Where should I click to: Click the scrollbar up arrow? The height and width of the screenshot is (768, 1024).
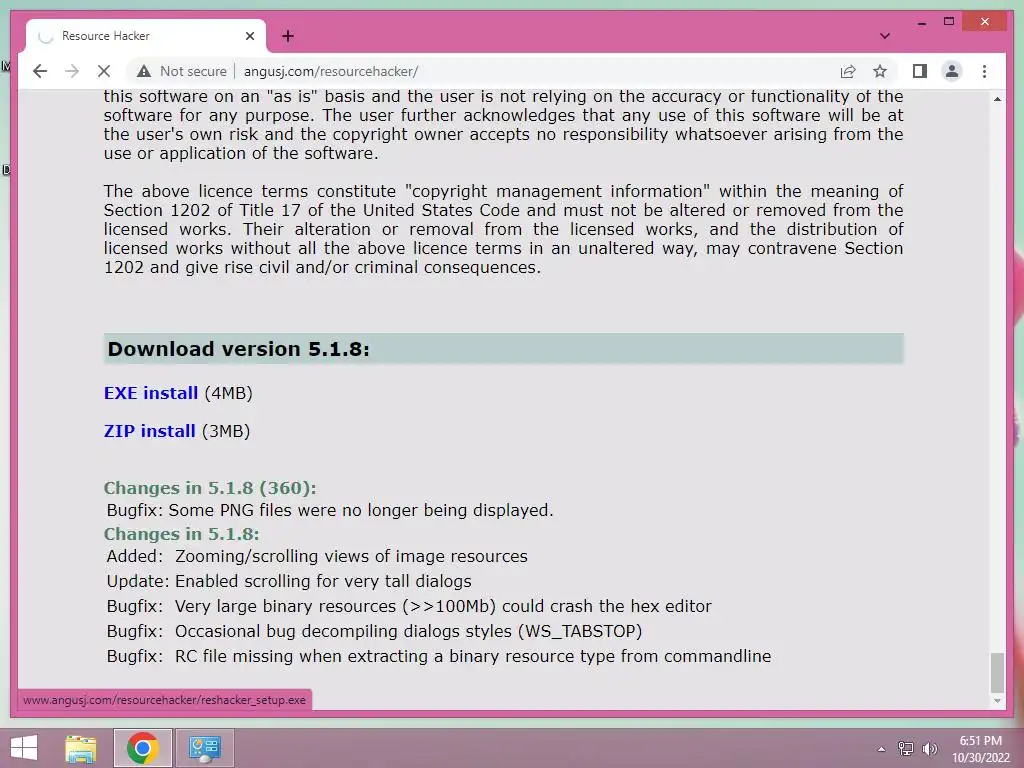tap(997, 99)
